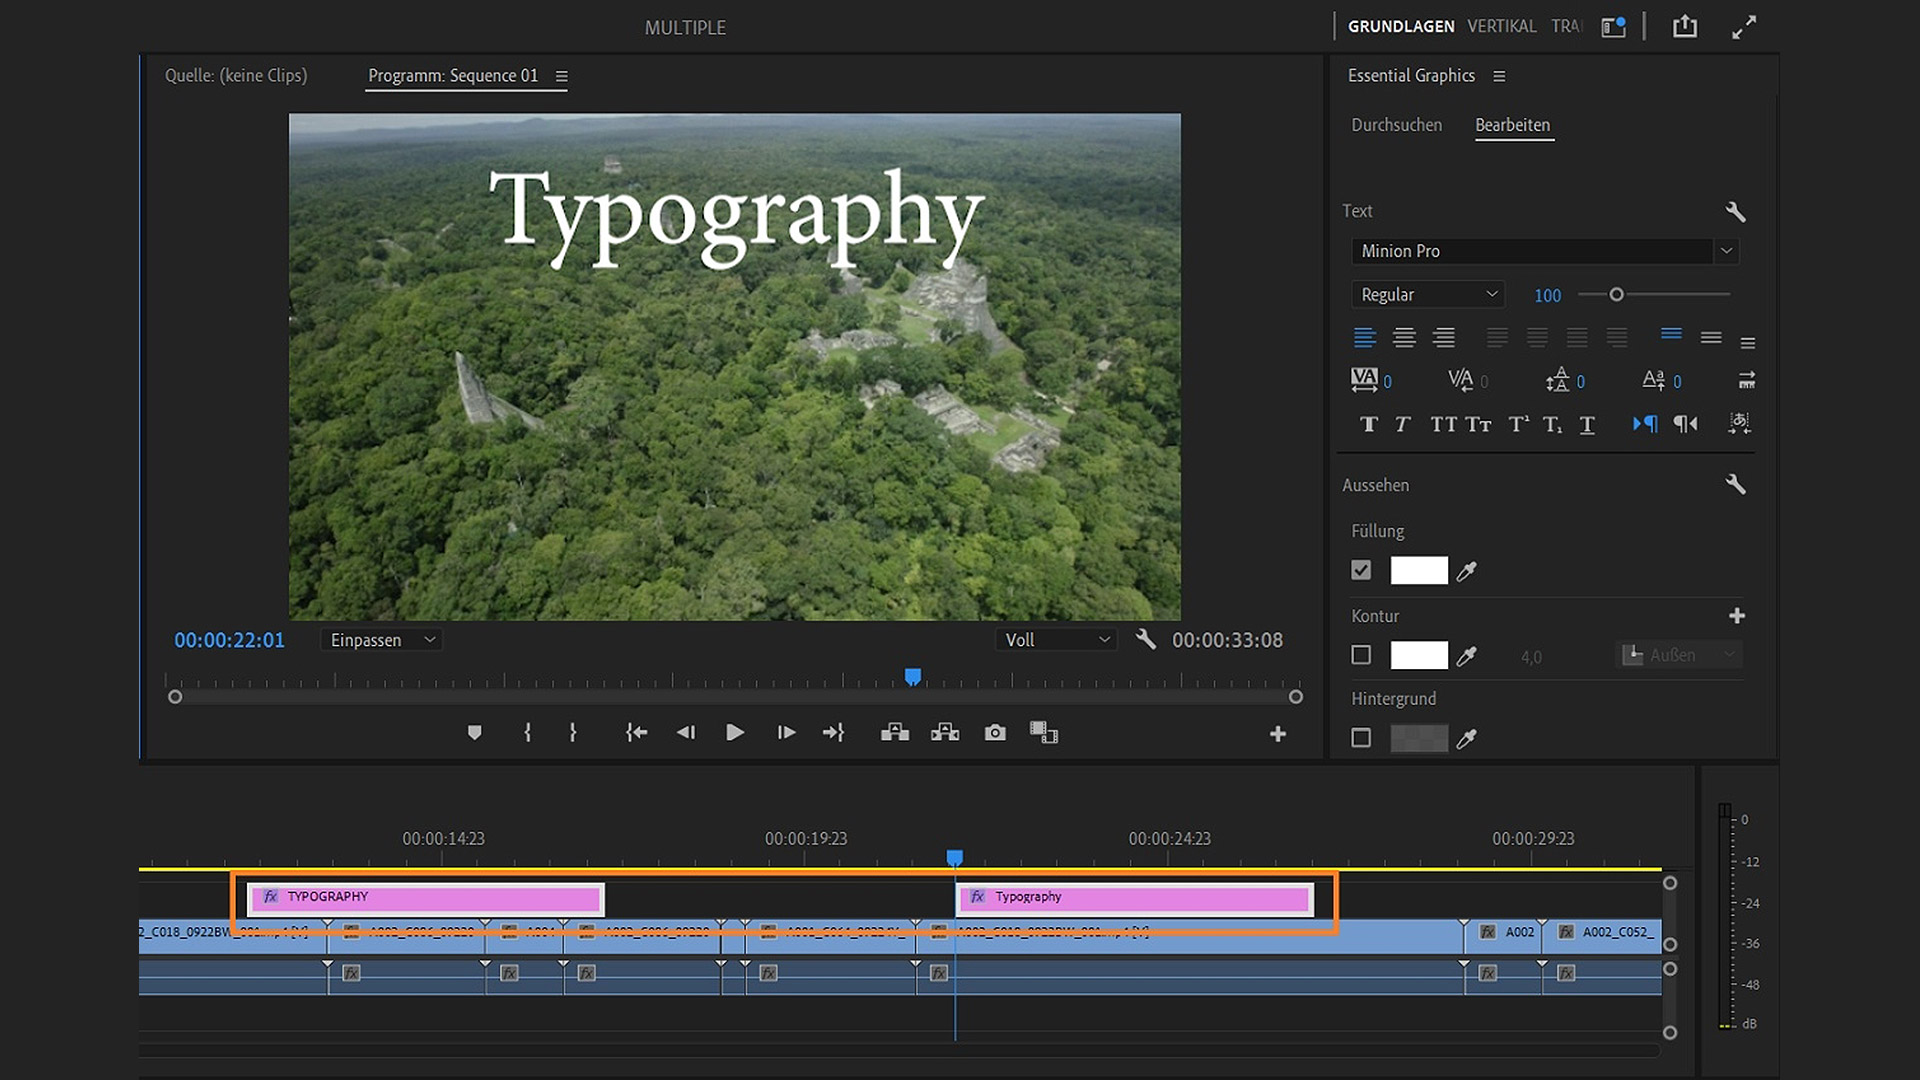
Task: Uncheck the Füllung fill checkbox
Action: [1361, 570]
